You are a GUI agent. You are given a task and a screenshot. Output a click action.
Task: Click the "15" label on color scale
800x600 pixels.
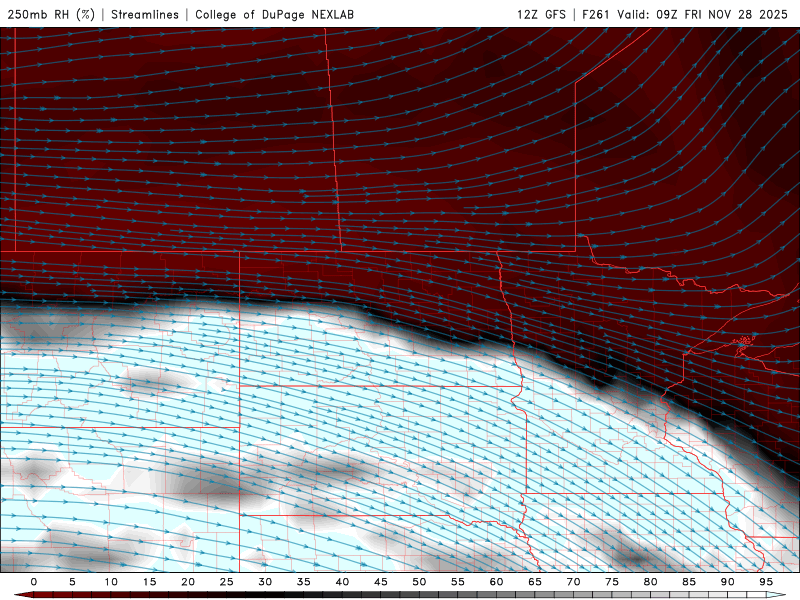[149, 582]
